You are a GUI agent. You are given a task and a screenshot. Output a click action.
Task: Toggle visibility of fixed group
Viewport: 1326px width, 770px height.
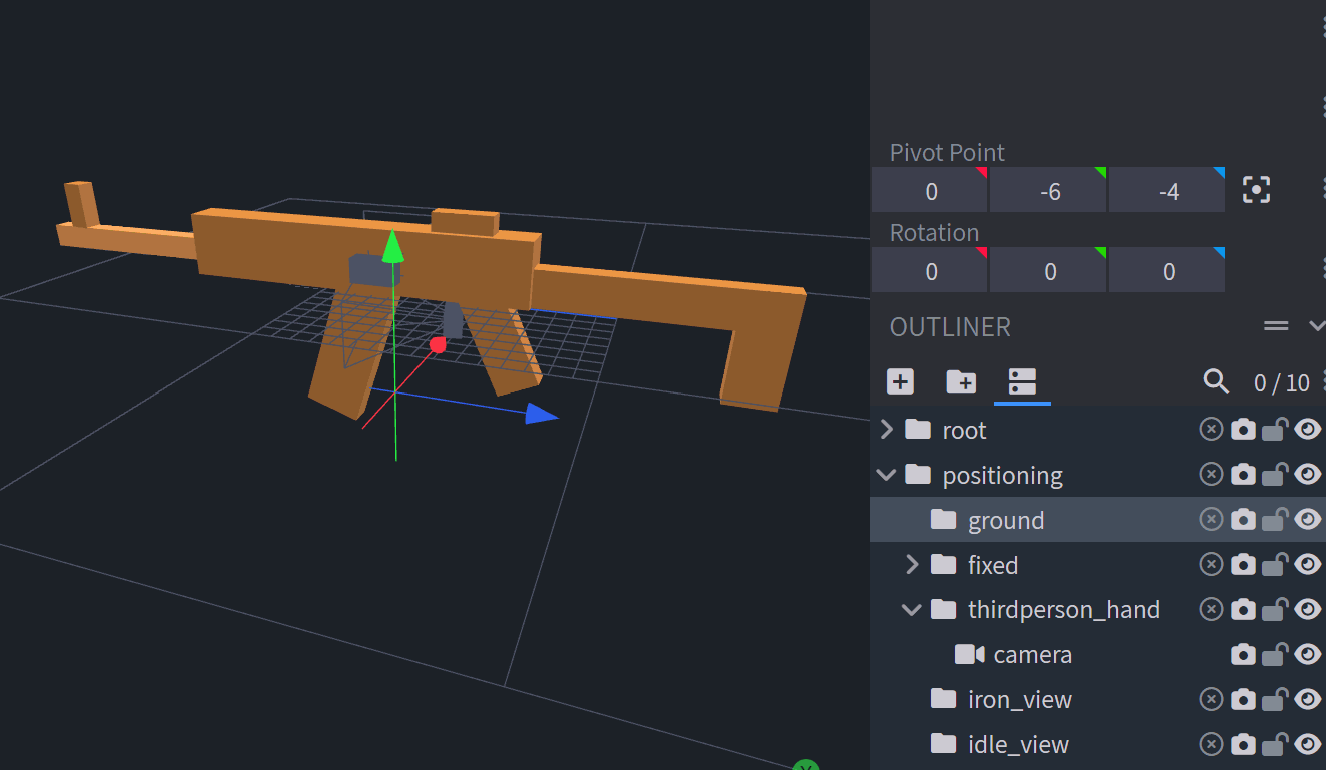pyautogui.click(x=1308, y=565)
